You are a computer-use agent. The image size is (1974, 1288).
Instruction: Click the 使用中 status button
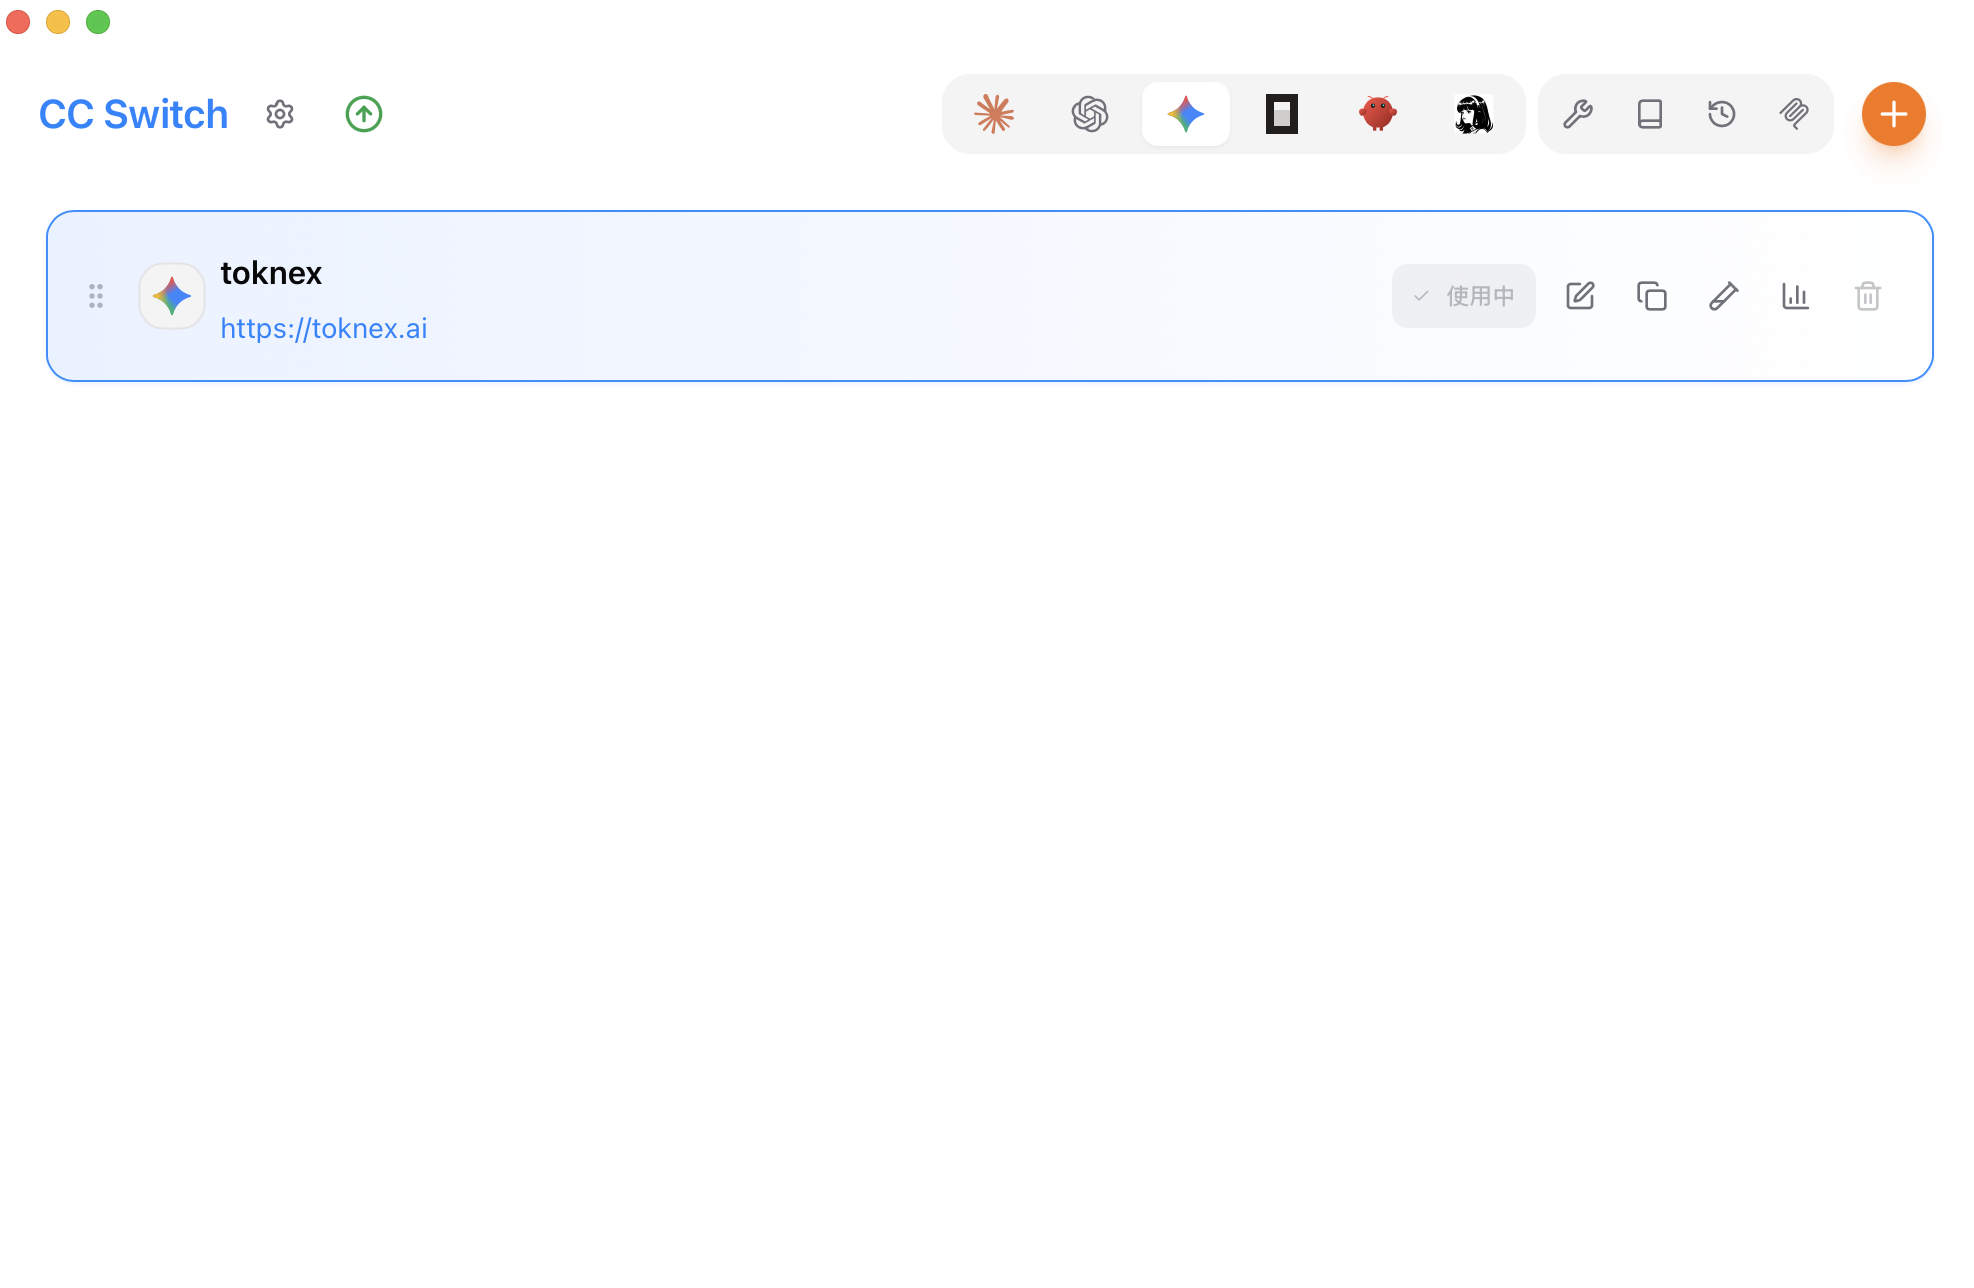(1464, 296)
